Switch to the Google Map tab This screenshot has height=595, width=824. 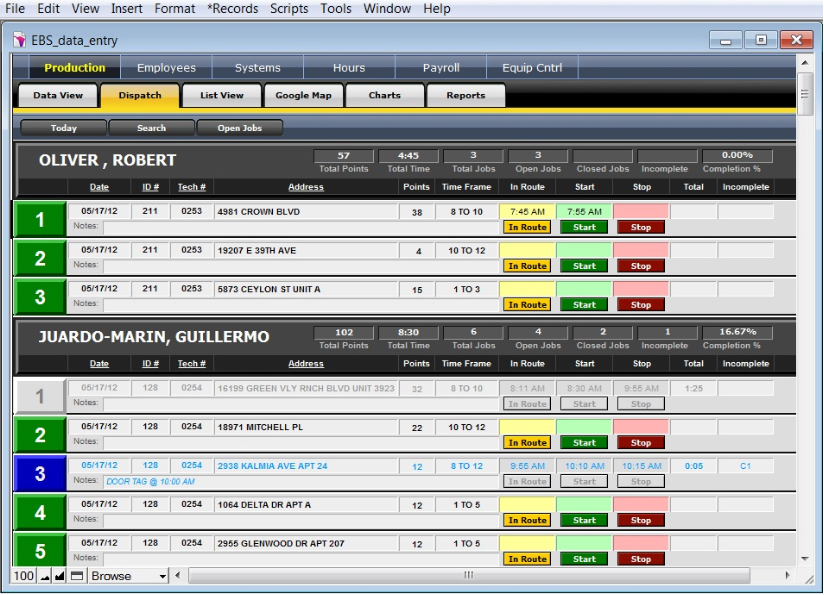point(303,96)
